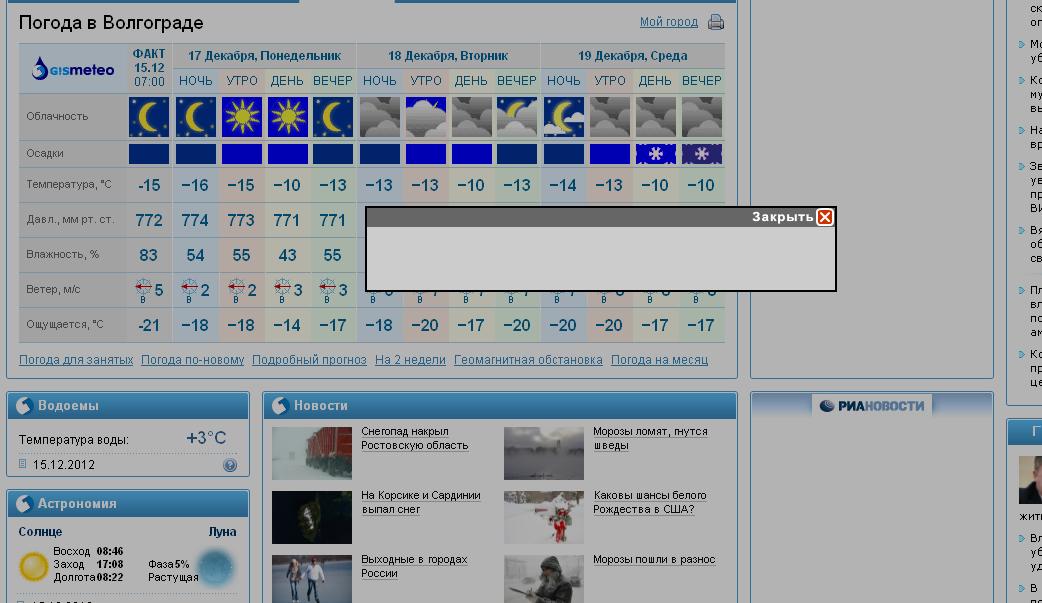The image size is (1042, 603).
Task: Click the help question mark in Водоемы panel
Action: pos(230,465)
